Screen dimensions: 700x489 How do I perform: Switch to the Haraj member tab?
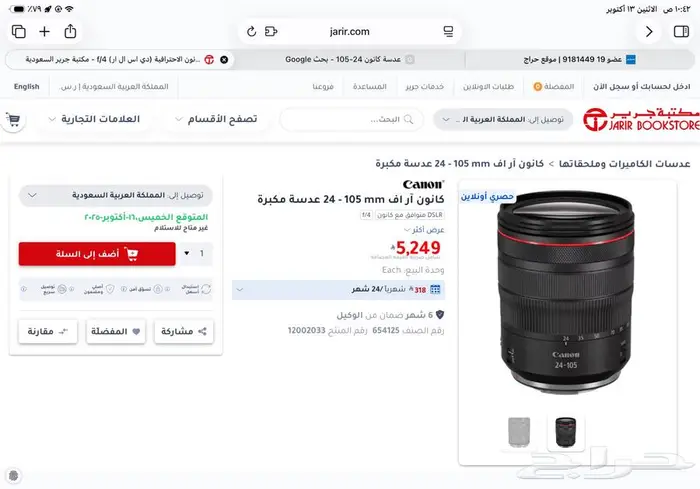pos(579,59)
